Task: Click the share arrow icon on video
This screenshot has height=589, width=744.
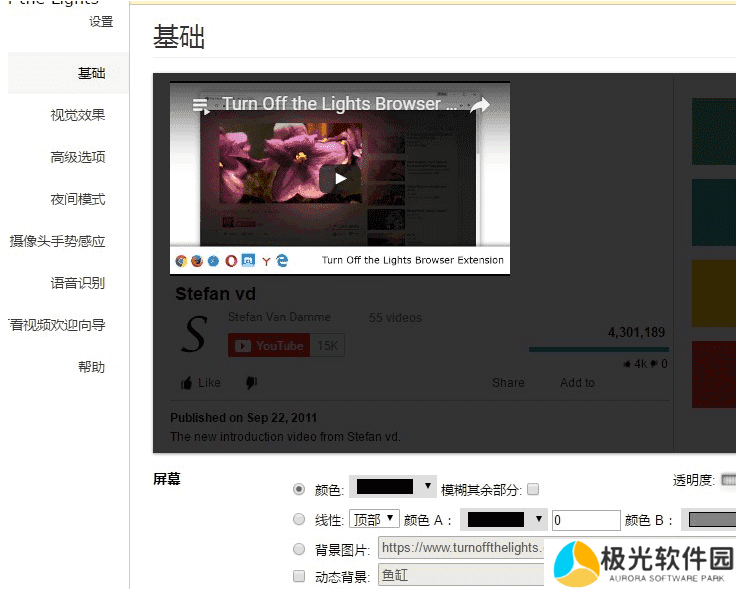Action: (480, 105)
